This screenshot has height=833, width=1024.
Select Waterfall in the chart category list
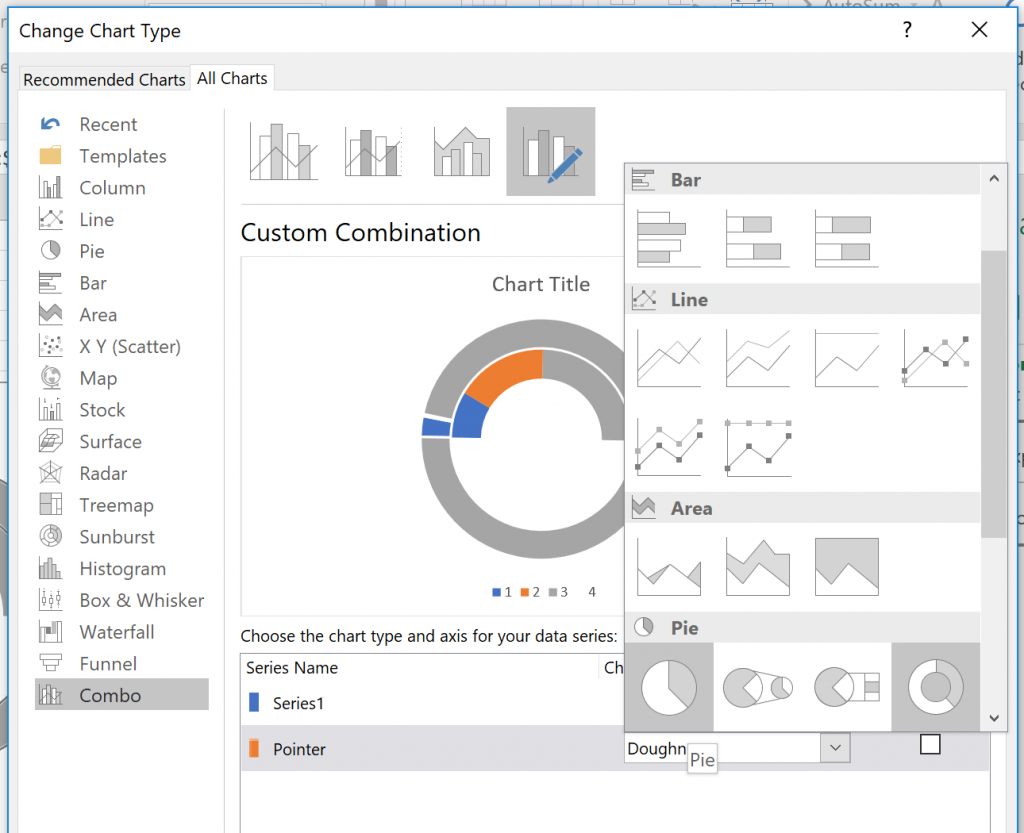click(116, 632)
